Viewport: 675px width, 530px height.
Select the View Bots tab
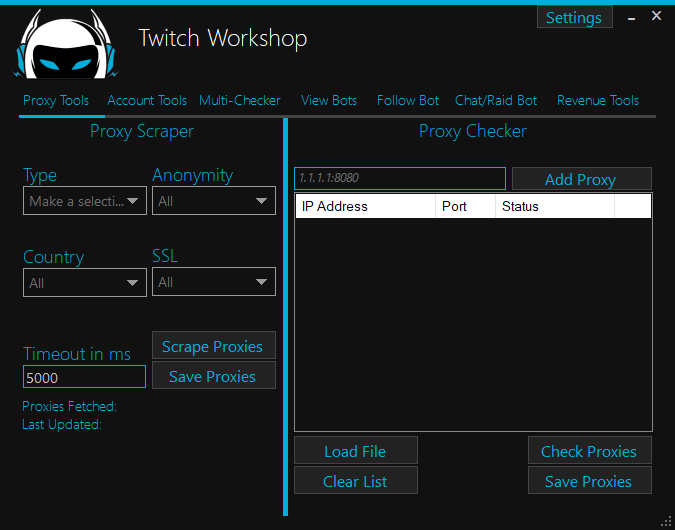click(329, 100)
